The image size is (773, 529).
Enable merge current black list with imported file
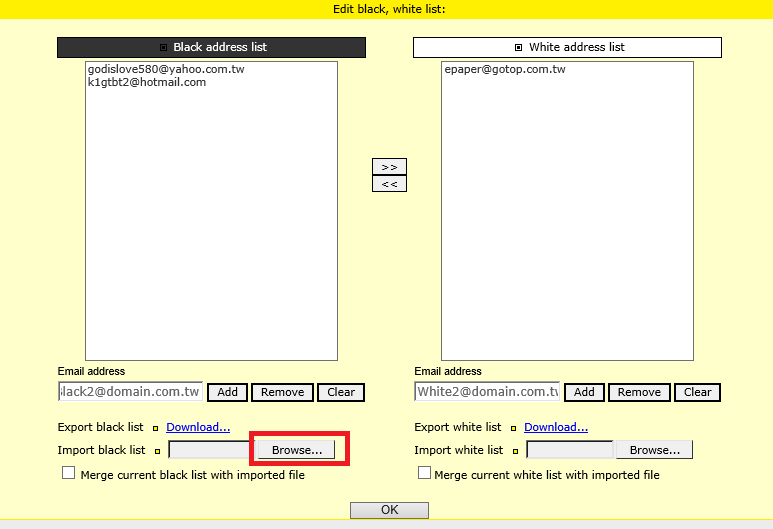(x=69, y=473)
